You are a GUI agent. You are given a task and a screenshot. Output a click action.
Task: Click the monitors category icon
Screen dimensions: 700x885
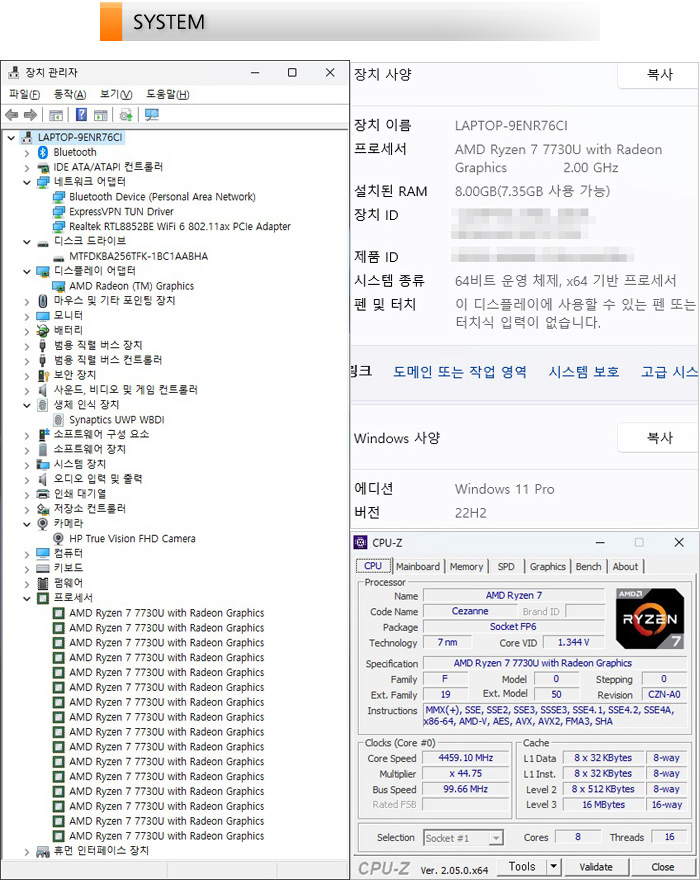coord(43,316)
